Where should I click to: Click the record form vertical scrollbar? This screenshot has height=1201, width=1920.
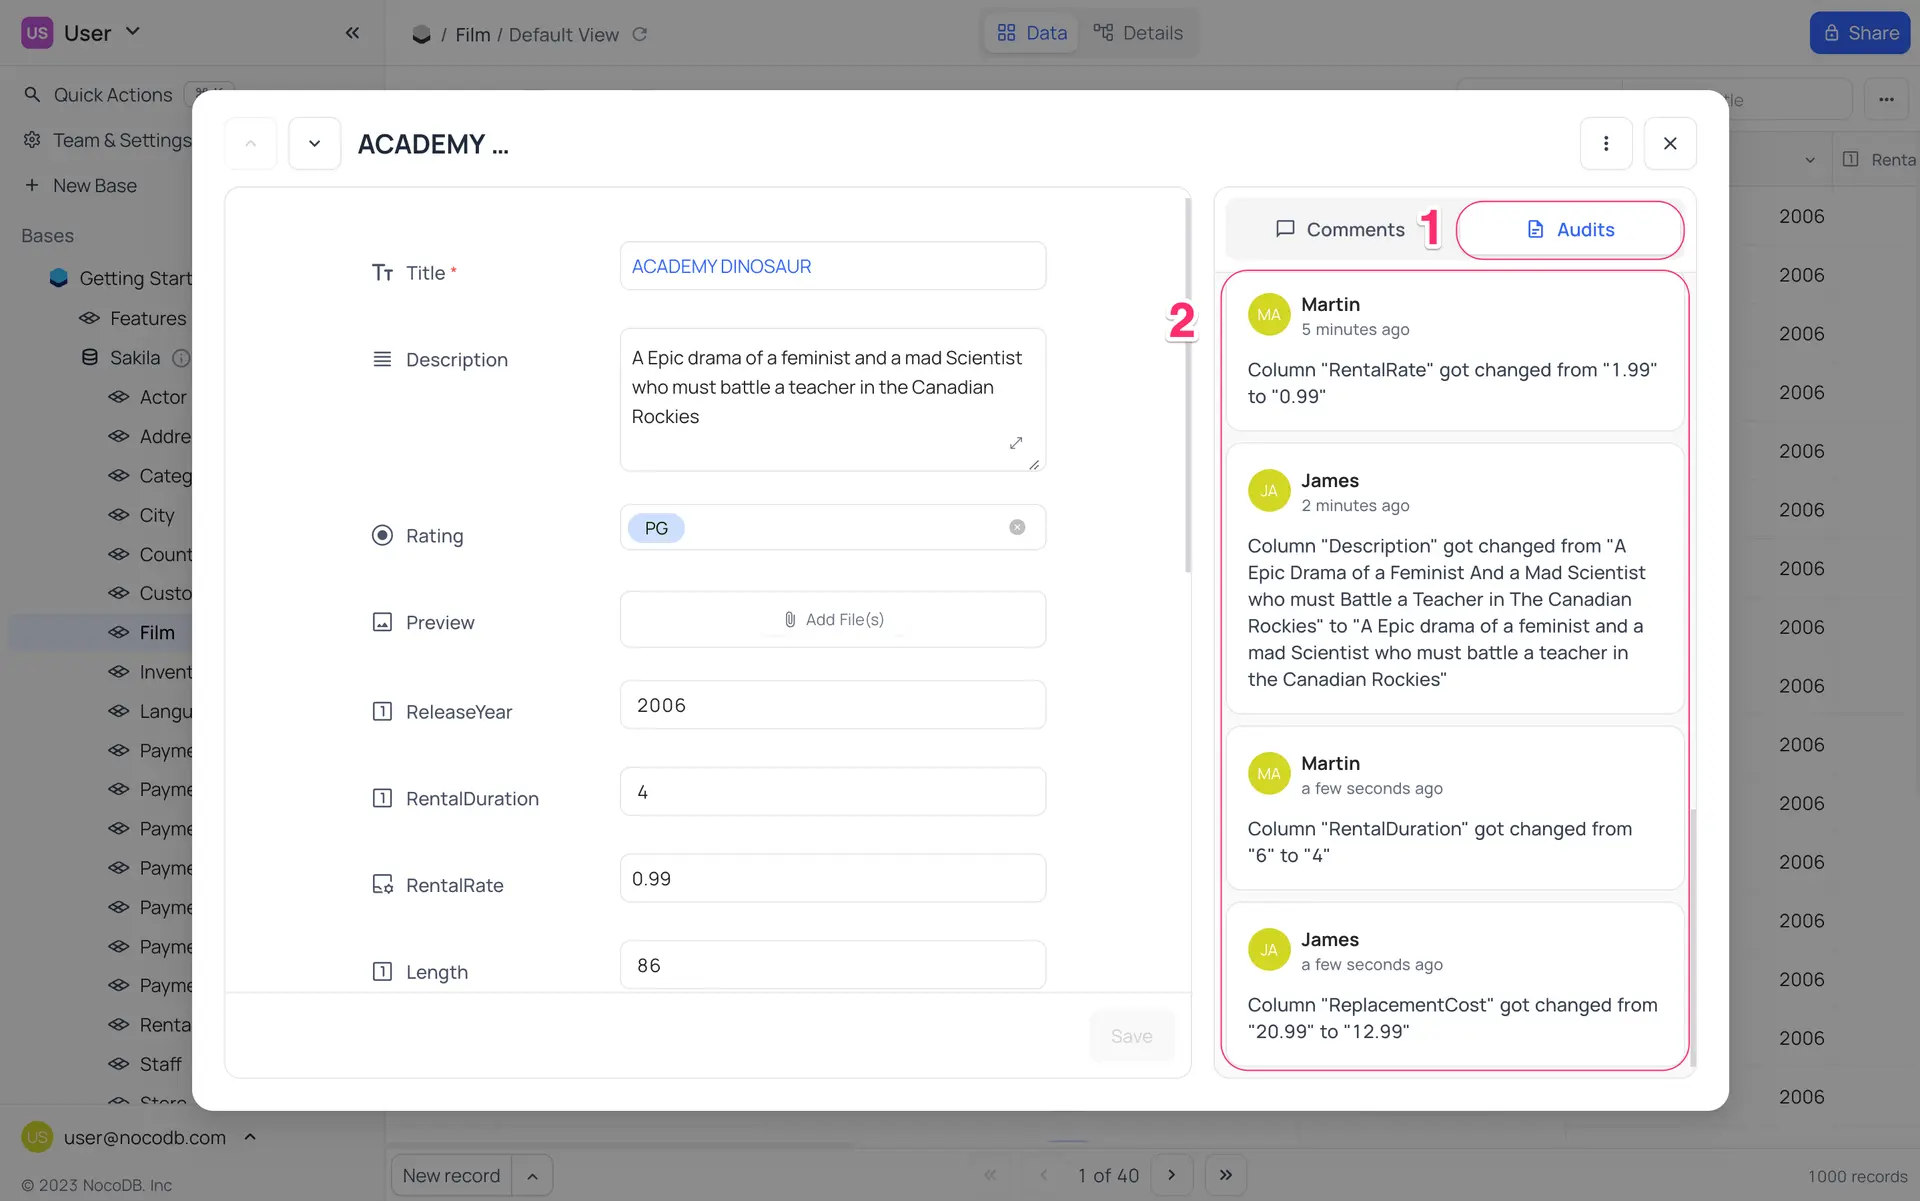point(1188,385)
